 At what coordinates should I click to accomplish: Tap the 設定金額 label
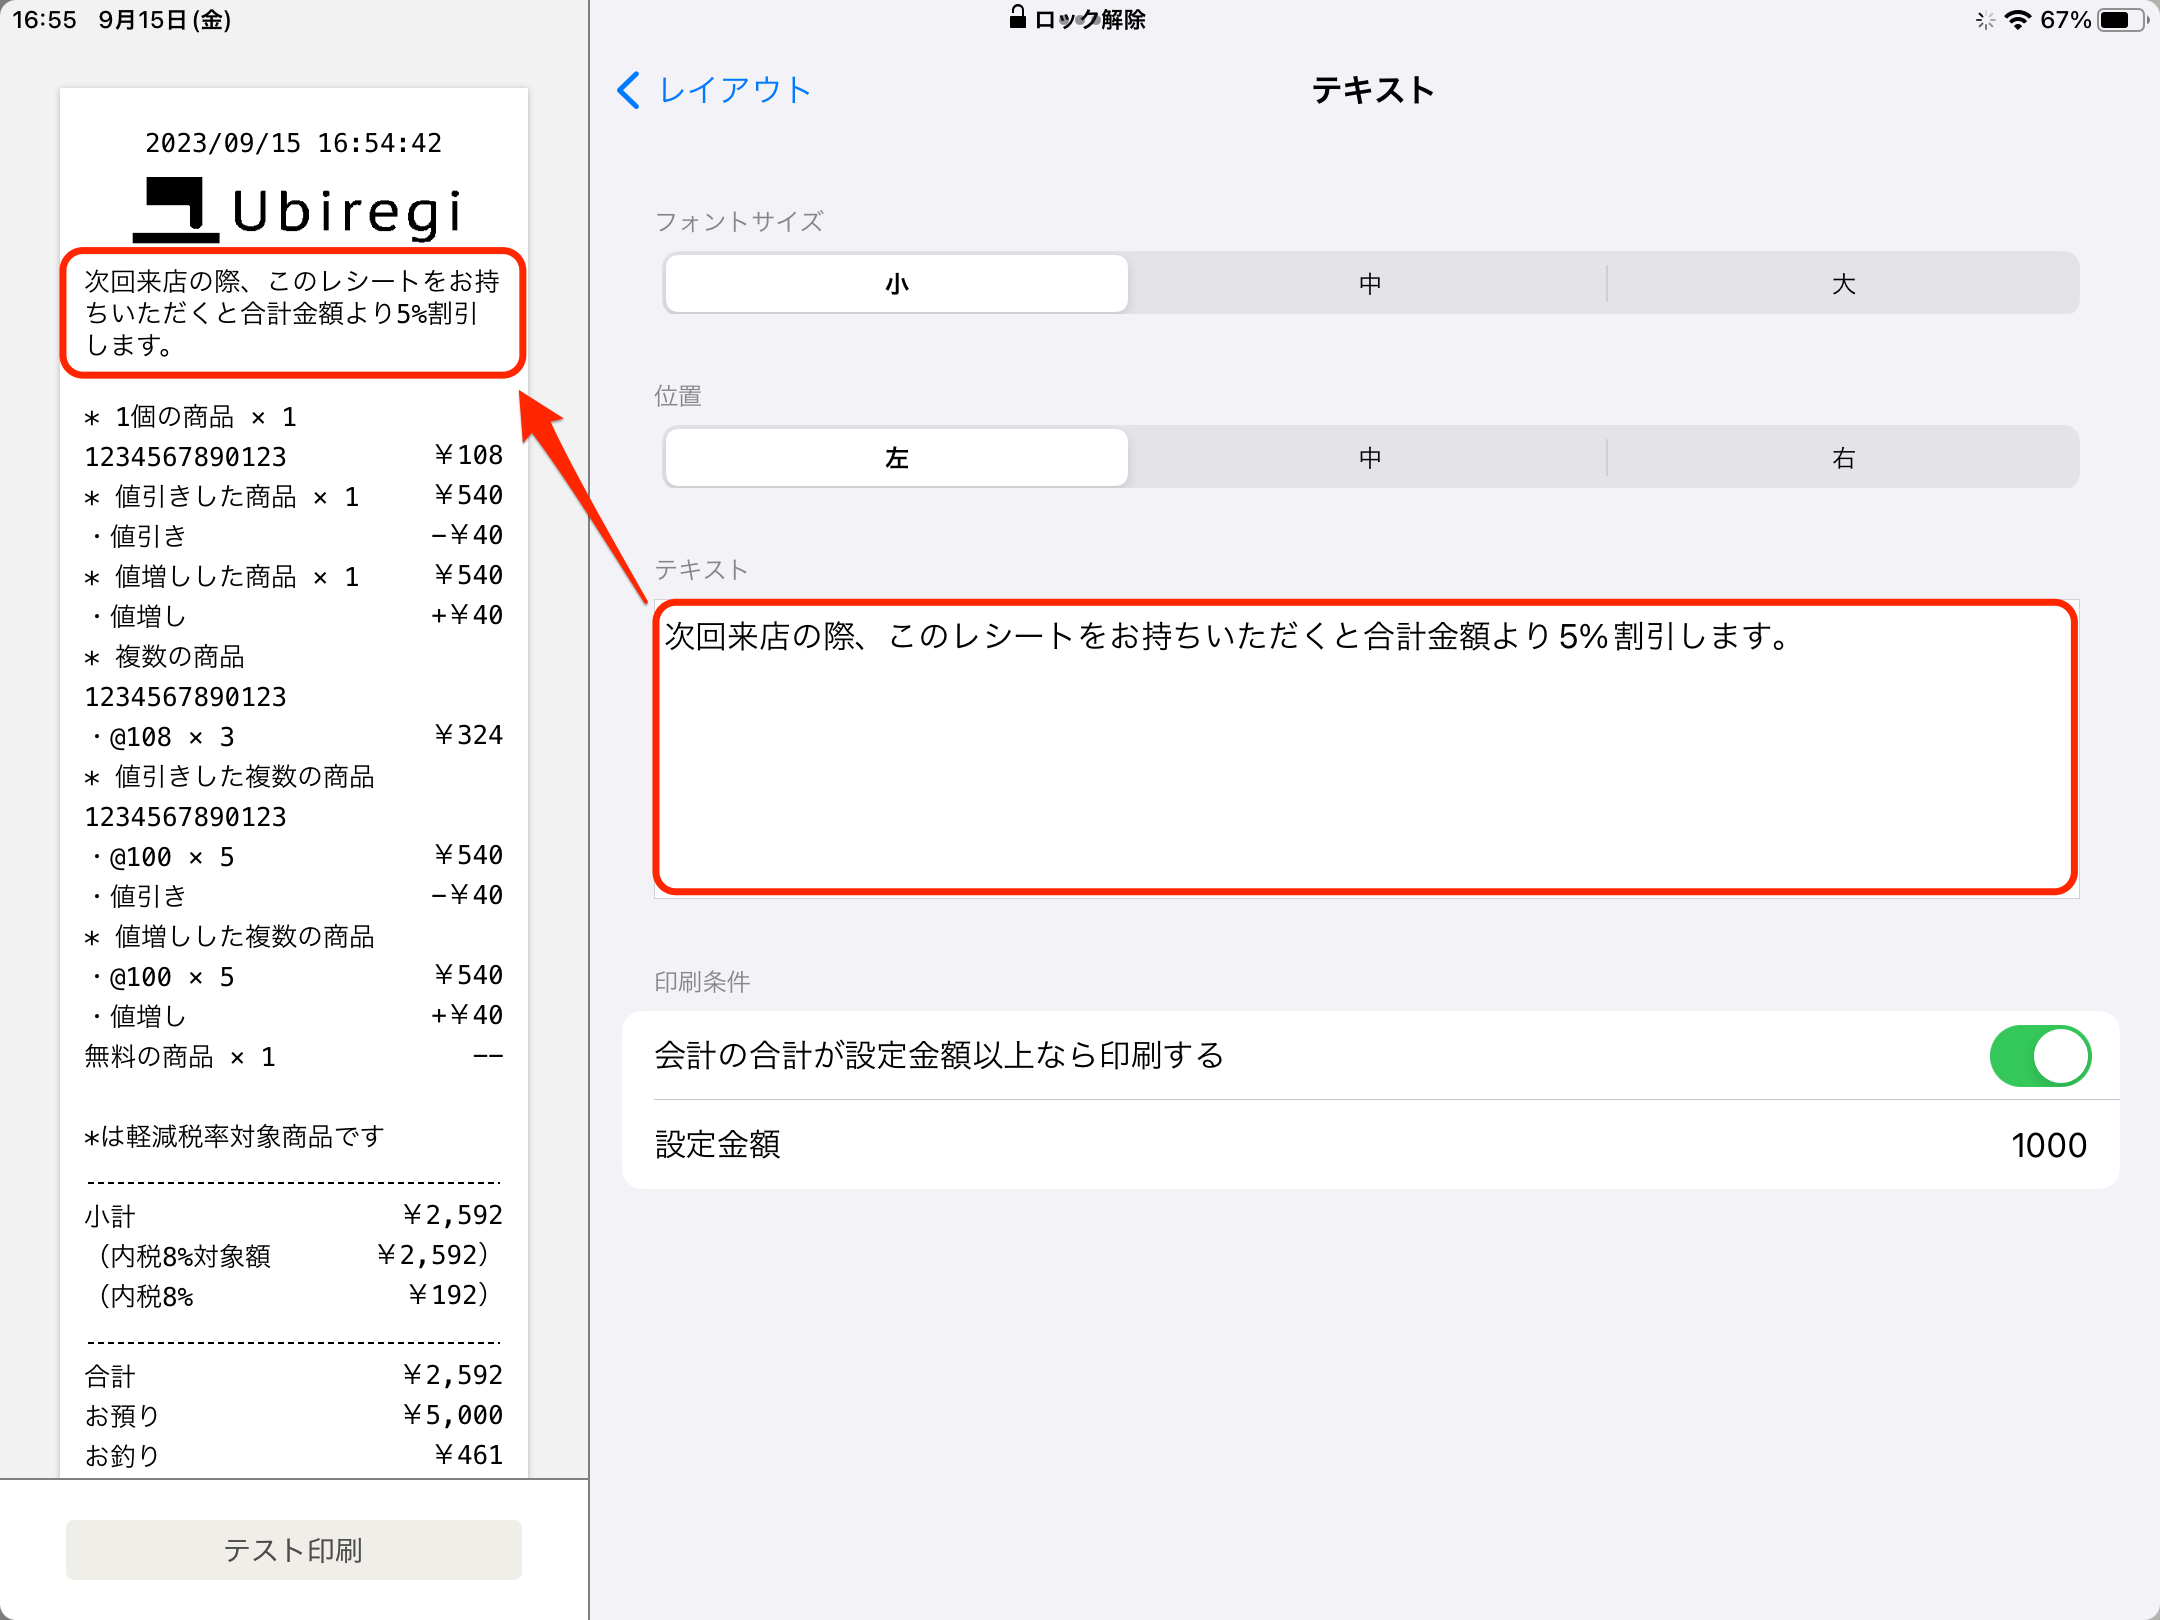pyautogui.click(x=718, y=1145)
